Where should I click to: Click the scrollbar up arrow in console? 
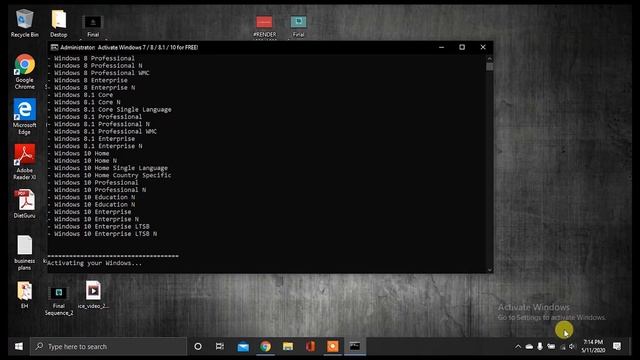pos(489,58)
